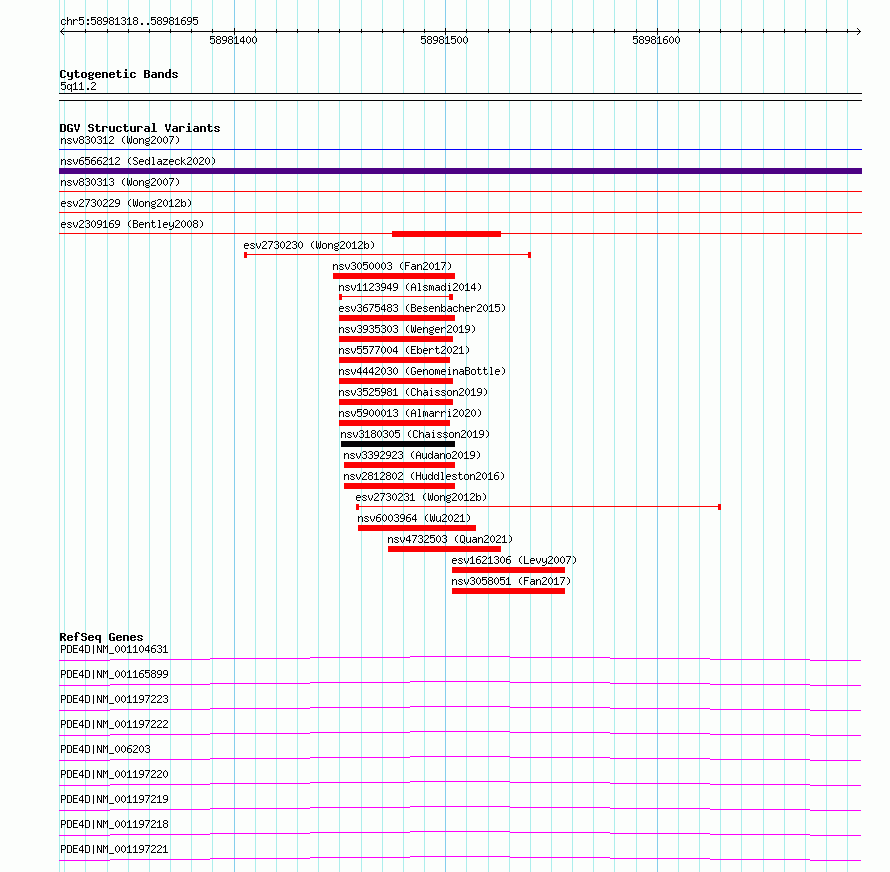Select variant nsv6566212 (Sedlazeck2020) label

(x=138, y=161)
